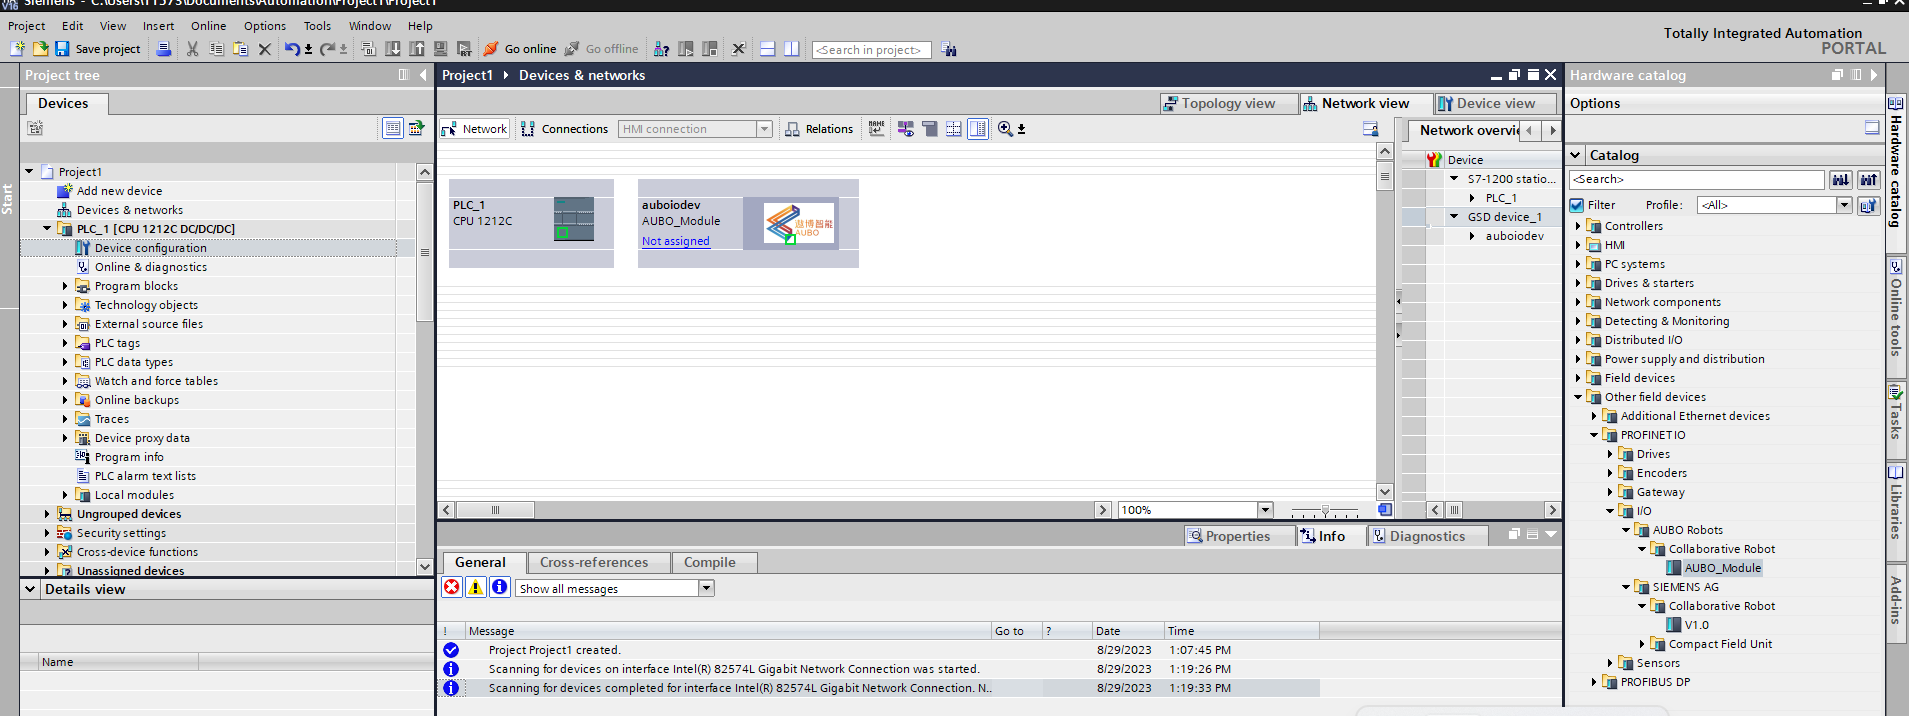This screenshot has height=716, width=1909.
Task: Click the project tree overview toggle icon
Action: tap(393, 128)
